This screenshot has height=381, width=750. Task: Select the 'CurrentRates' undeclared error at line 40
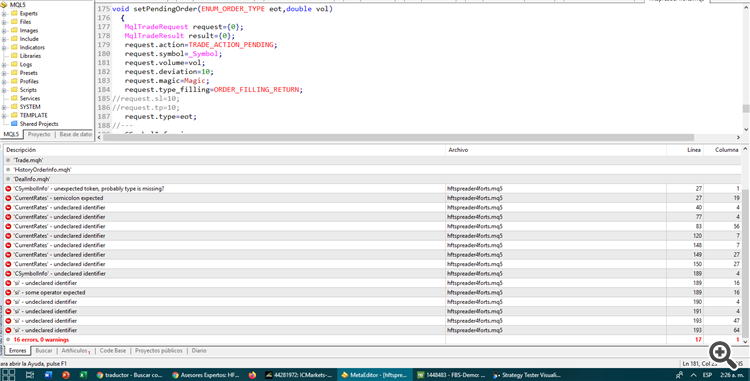(x=373, y=207)
